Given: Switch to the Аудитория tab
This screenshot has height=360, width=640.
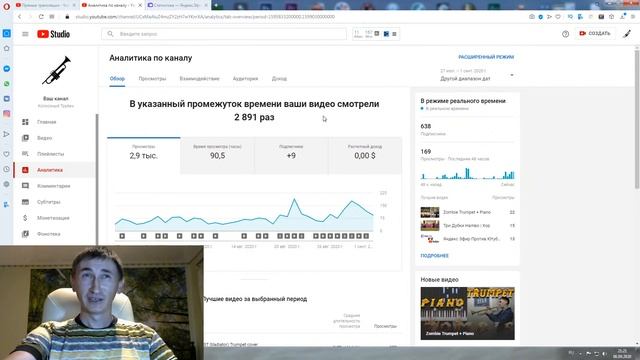Looking at the screenshot, I should (245, 78).
